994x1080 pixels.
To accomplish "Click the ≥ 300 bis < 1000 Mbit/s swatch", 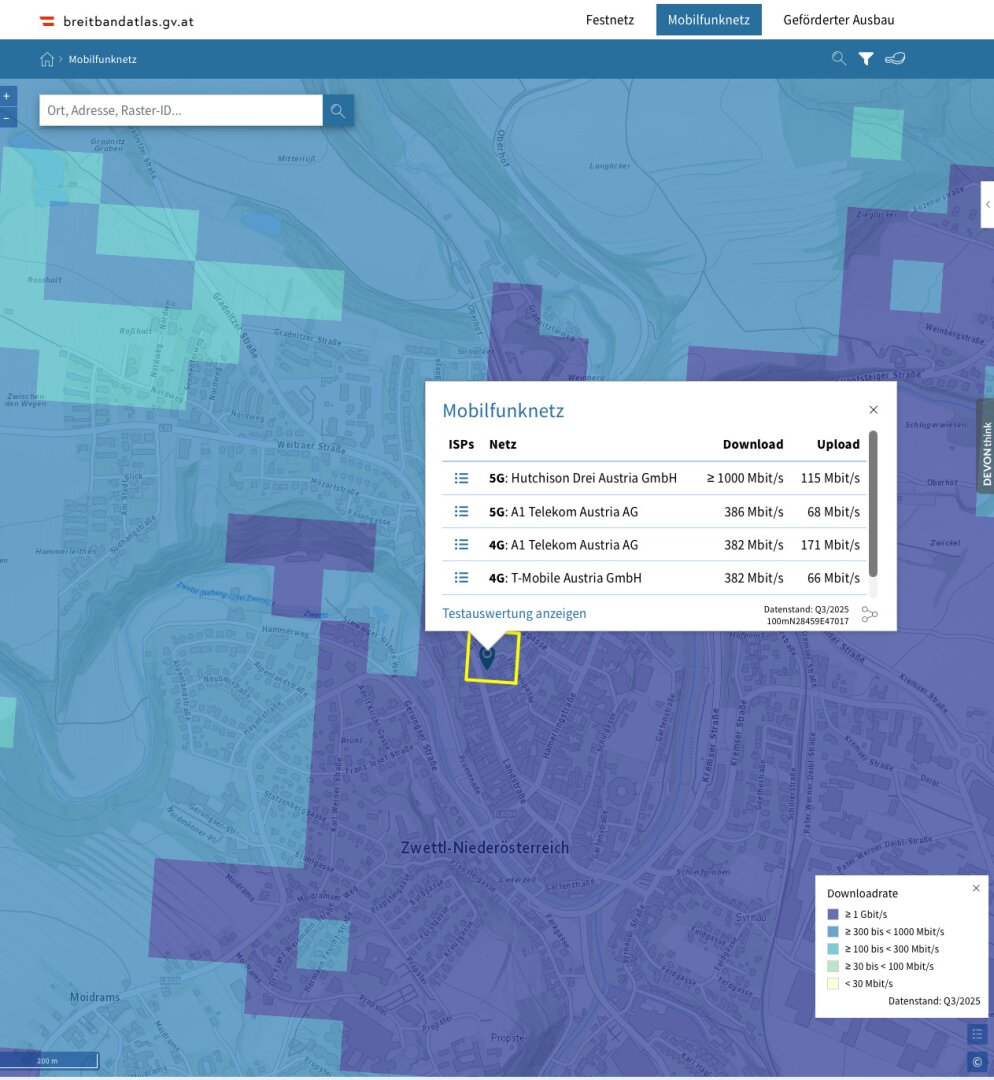I will 833,931.
